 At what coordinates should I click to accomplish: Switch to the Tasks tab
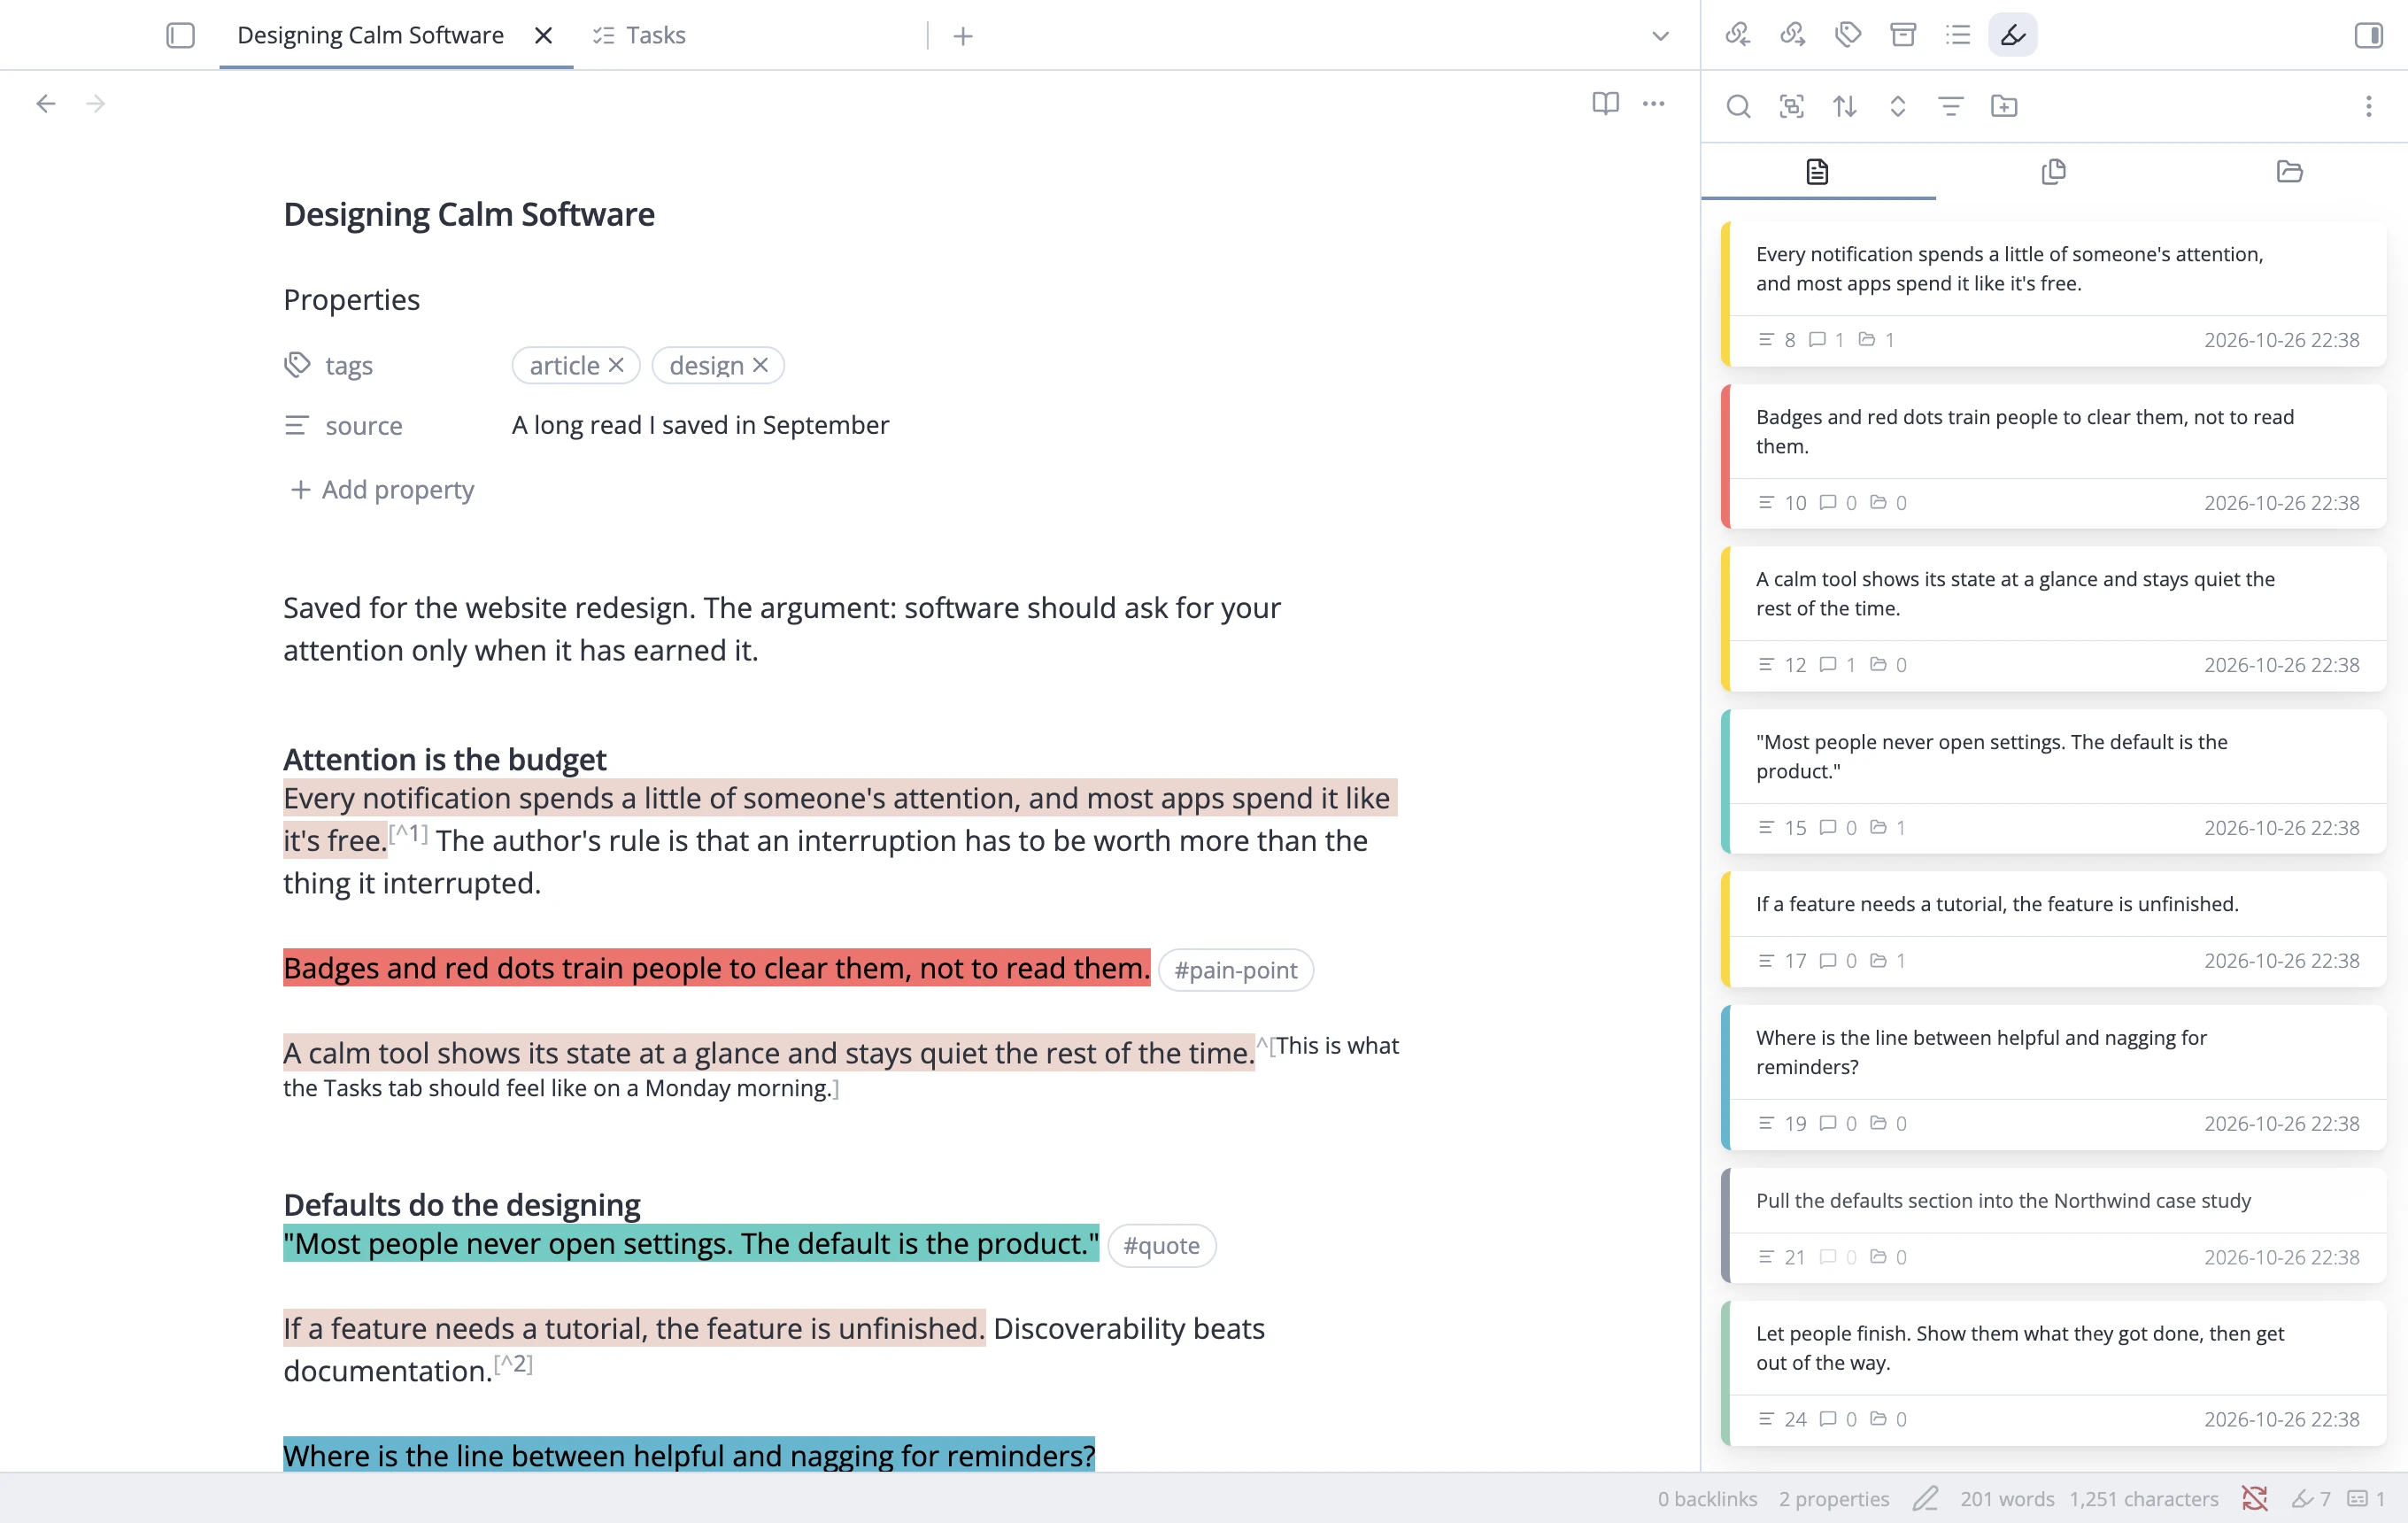tap(639, 35)
